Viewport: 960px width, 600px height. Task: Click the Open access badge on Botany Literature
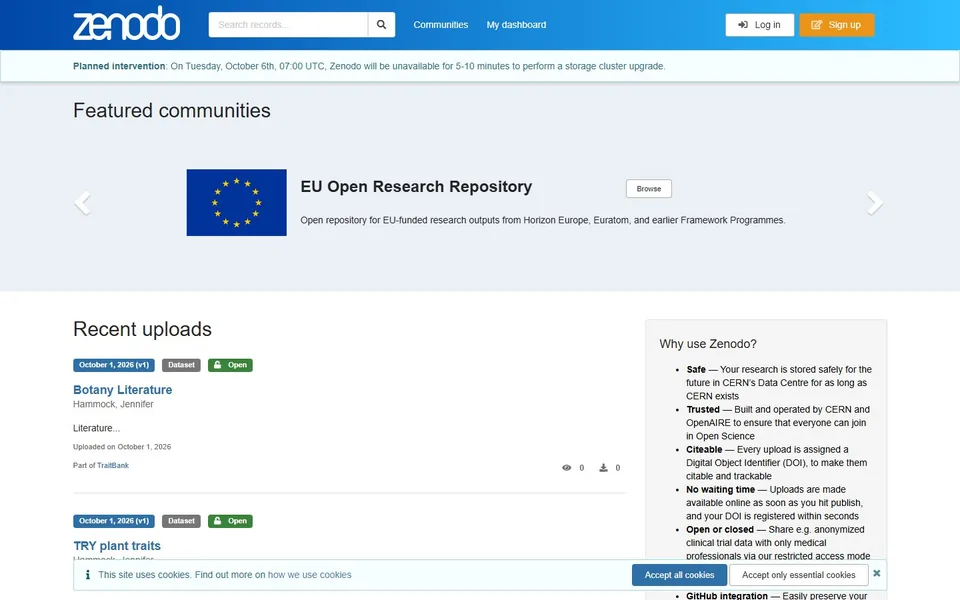click(230, 365)
